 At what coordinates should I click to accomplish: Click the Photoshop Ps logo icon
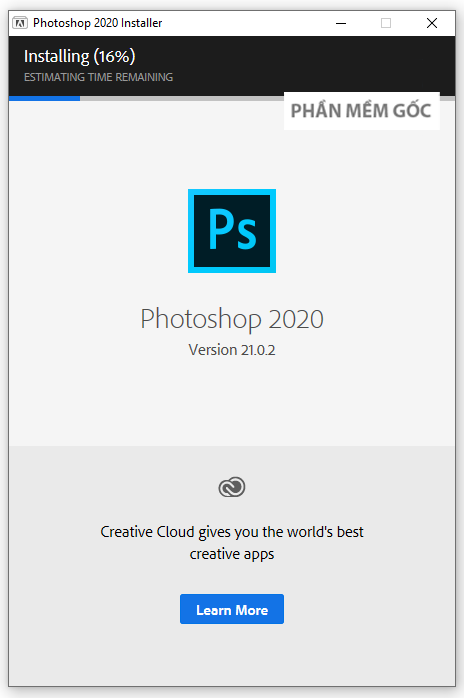click(232, 231)
